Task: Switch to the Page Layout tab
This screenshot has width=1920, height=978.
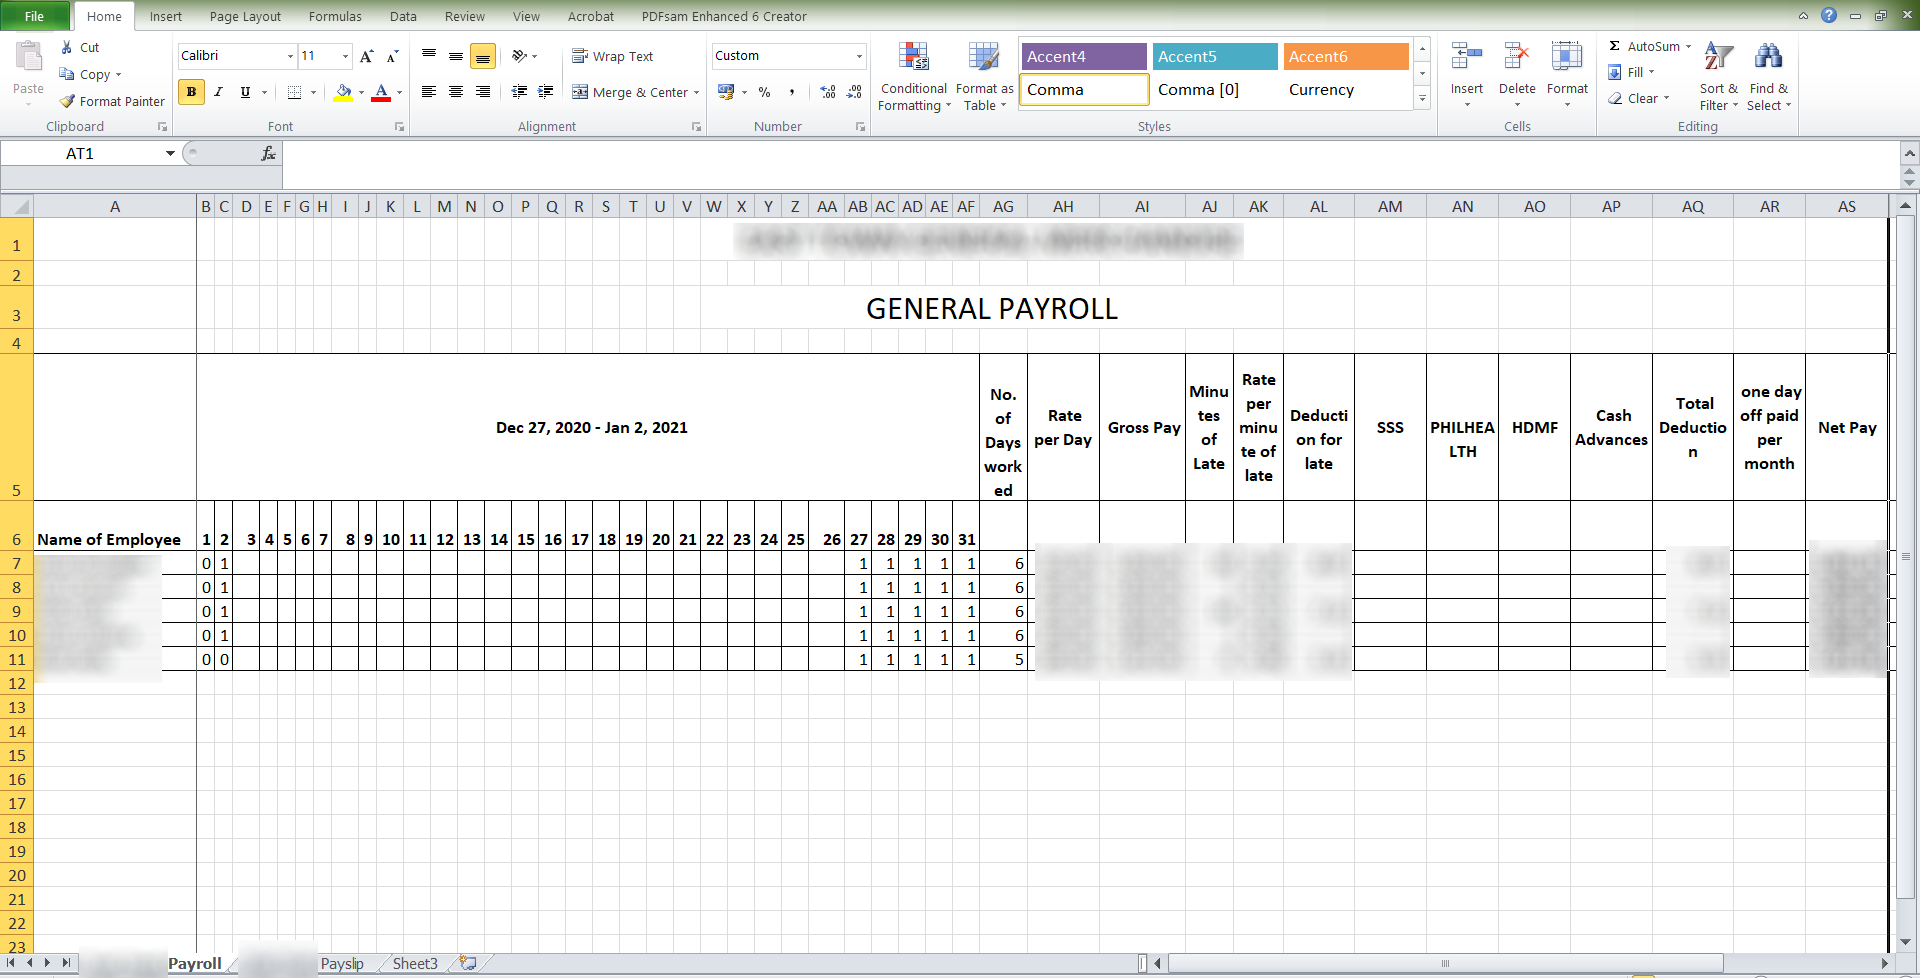Action: click(245, 16)
